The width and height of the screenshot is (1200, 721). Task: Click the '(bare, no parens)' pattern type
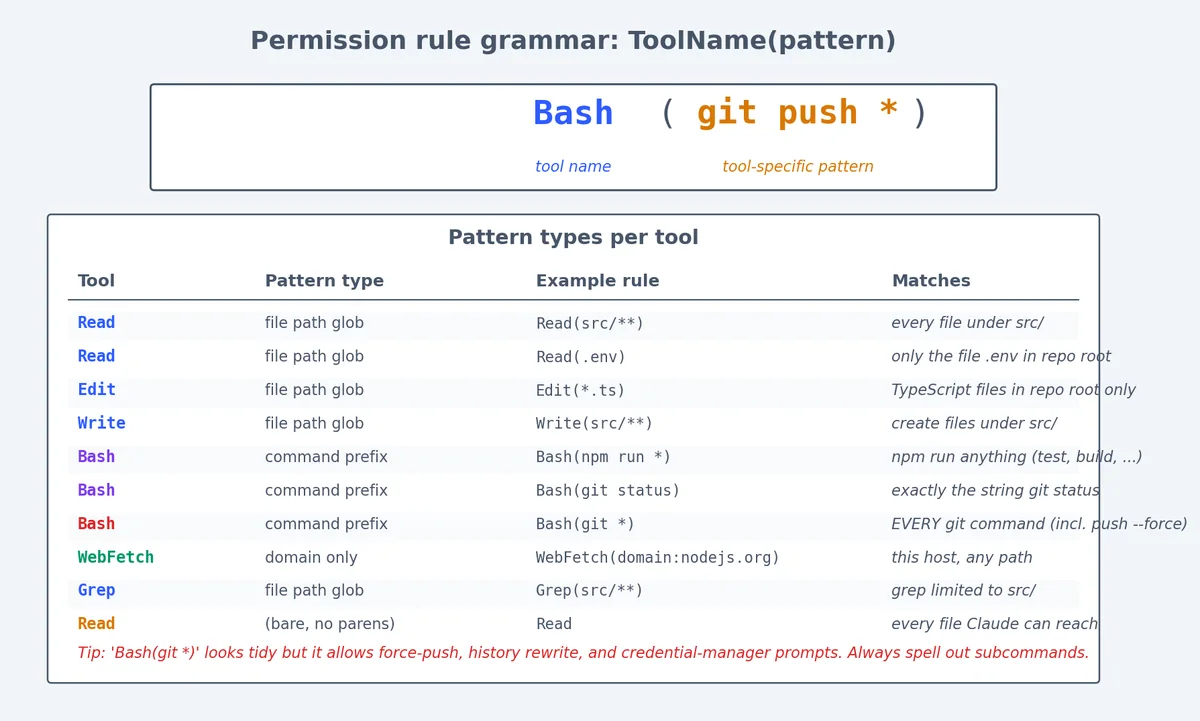click(x=330, y=625)
